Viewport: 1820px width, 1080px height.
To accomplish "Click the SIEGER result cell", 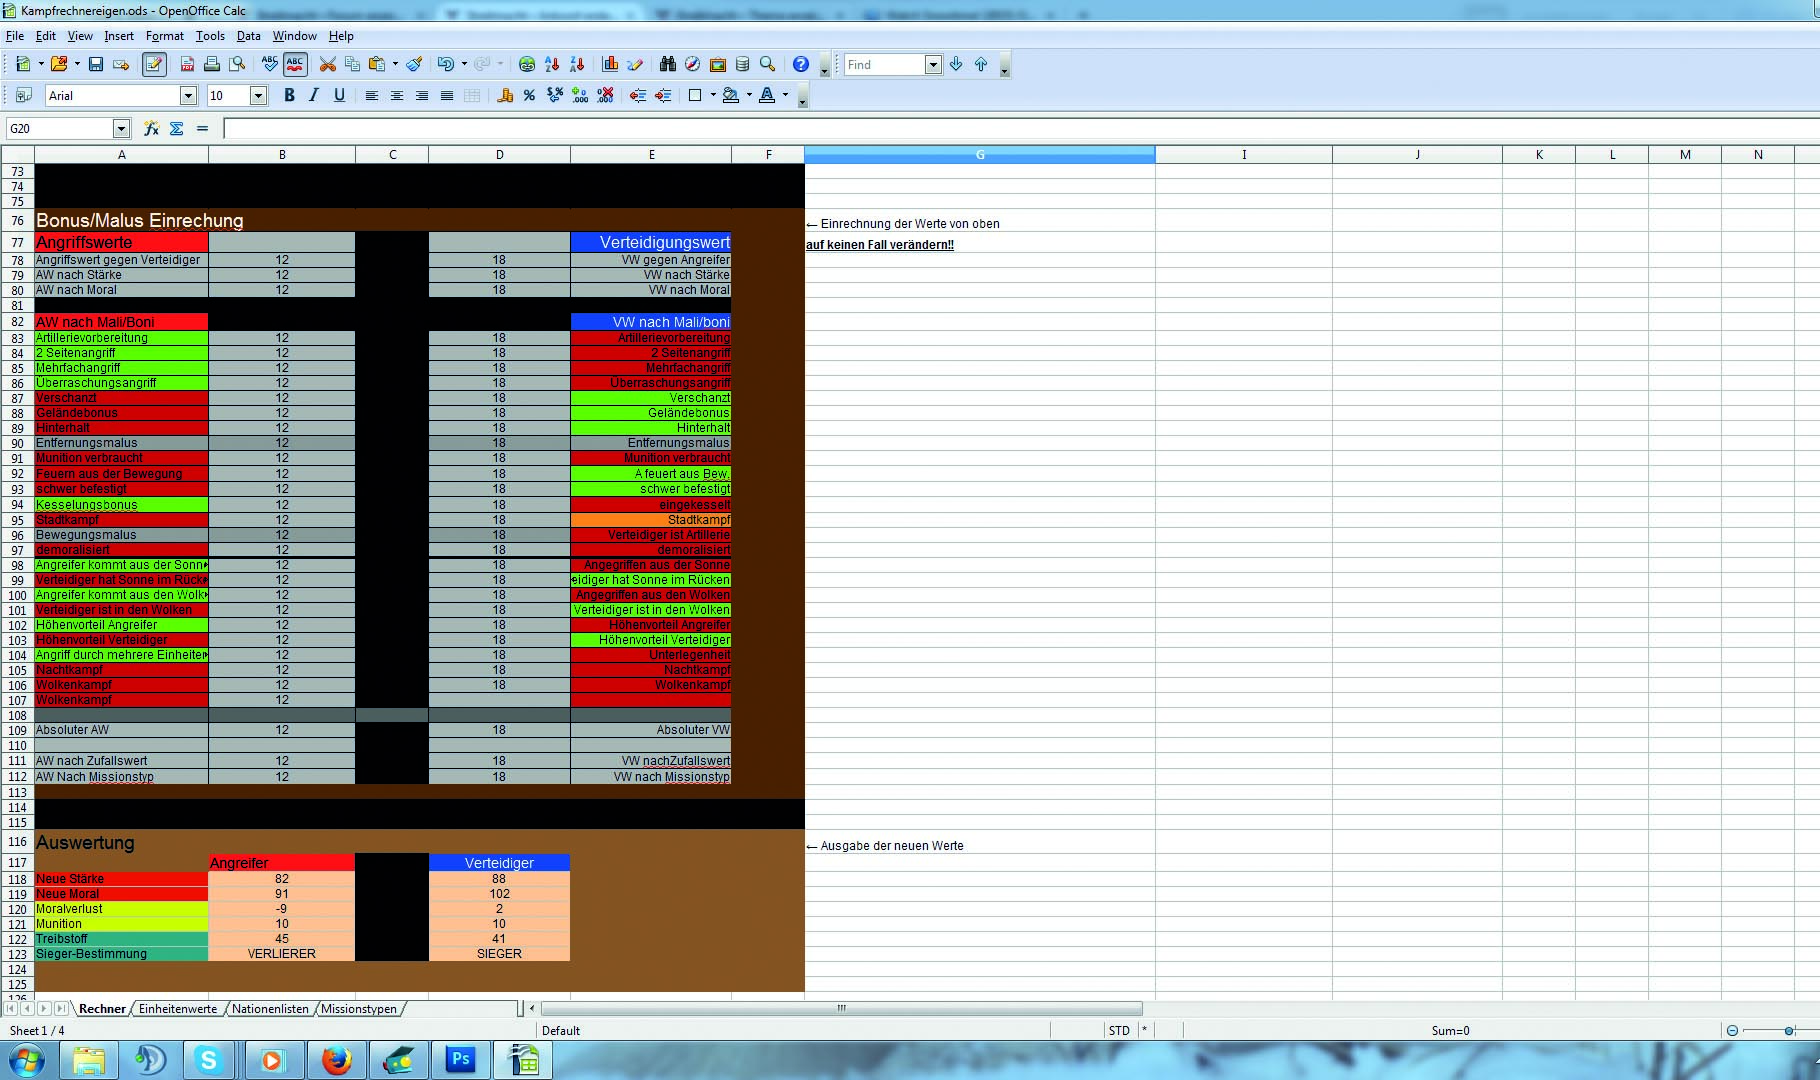I will (x=499, y=954).
